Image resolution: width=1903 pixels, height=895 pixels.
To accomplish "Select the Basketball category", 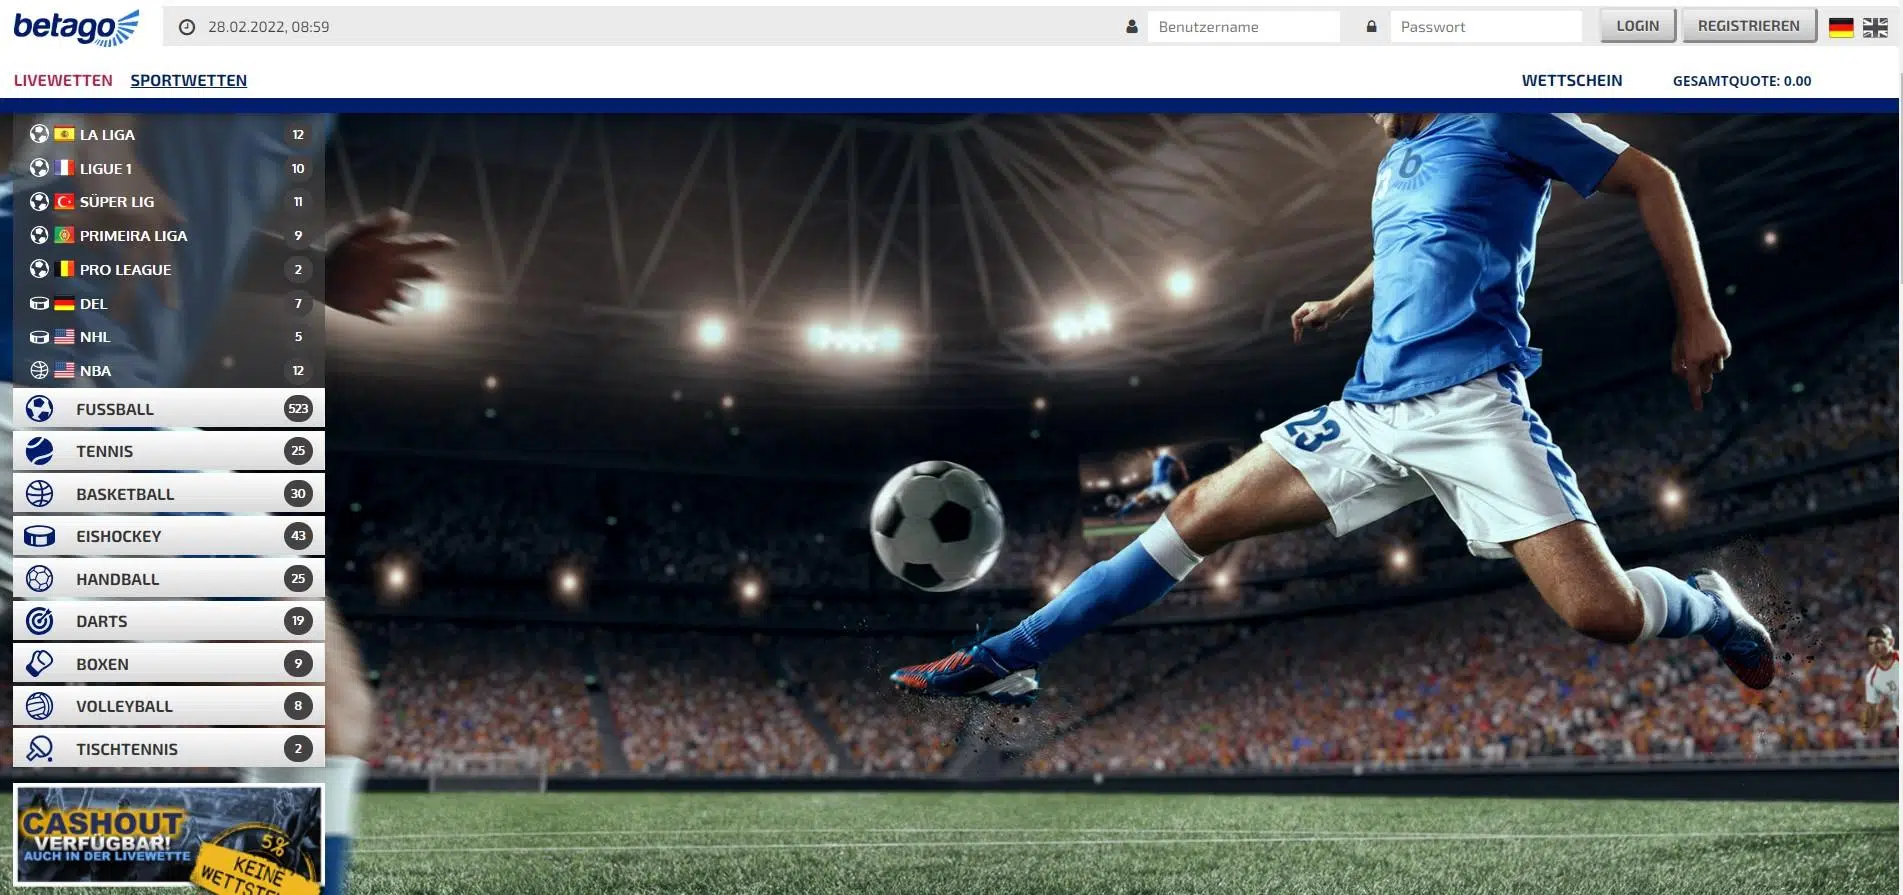I will point(169,494).
